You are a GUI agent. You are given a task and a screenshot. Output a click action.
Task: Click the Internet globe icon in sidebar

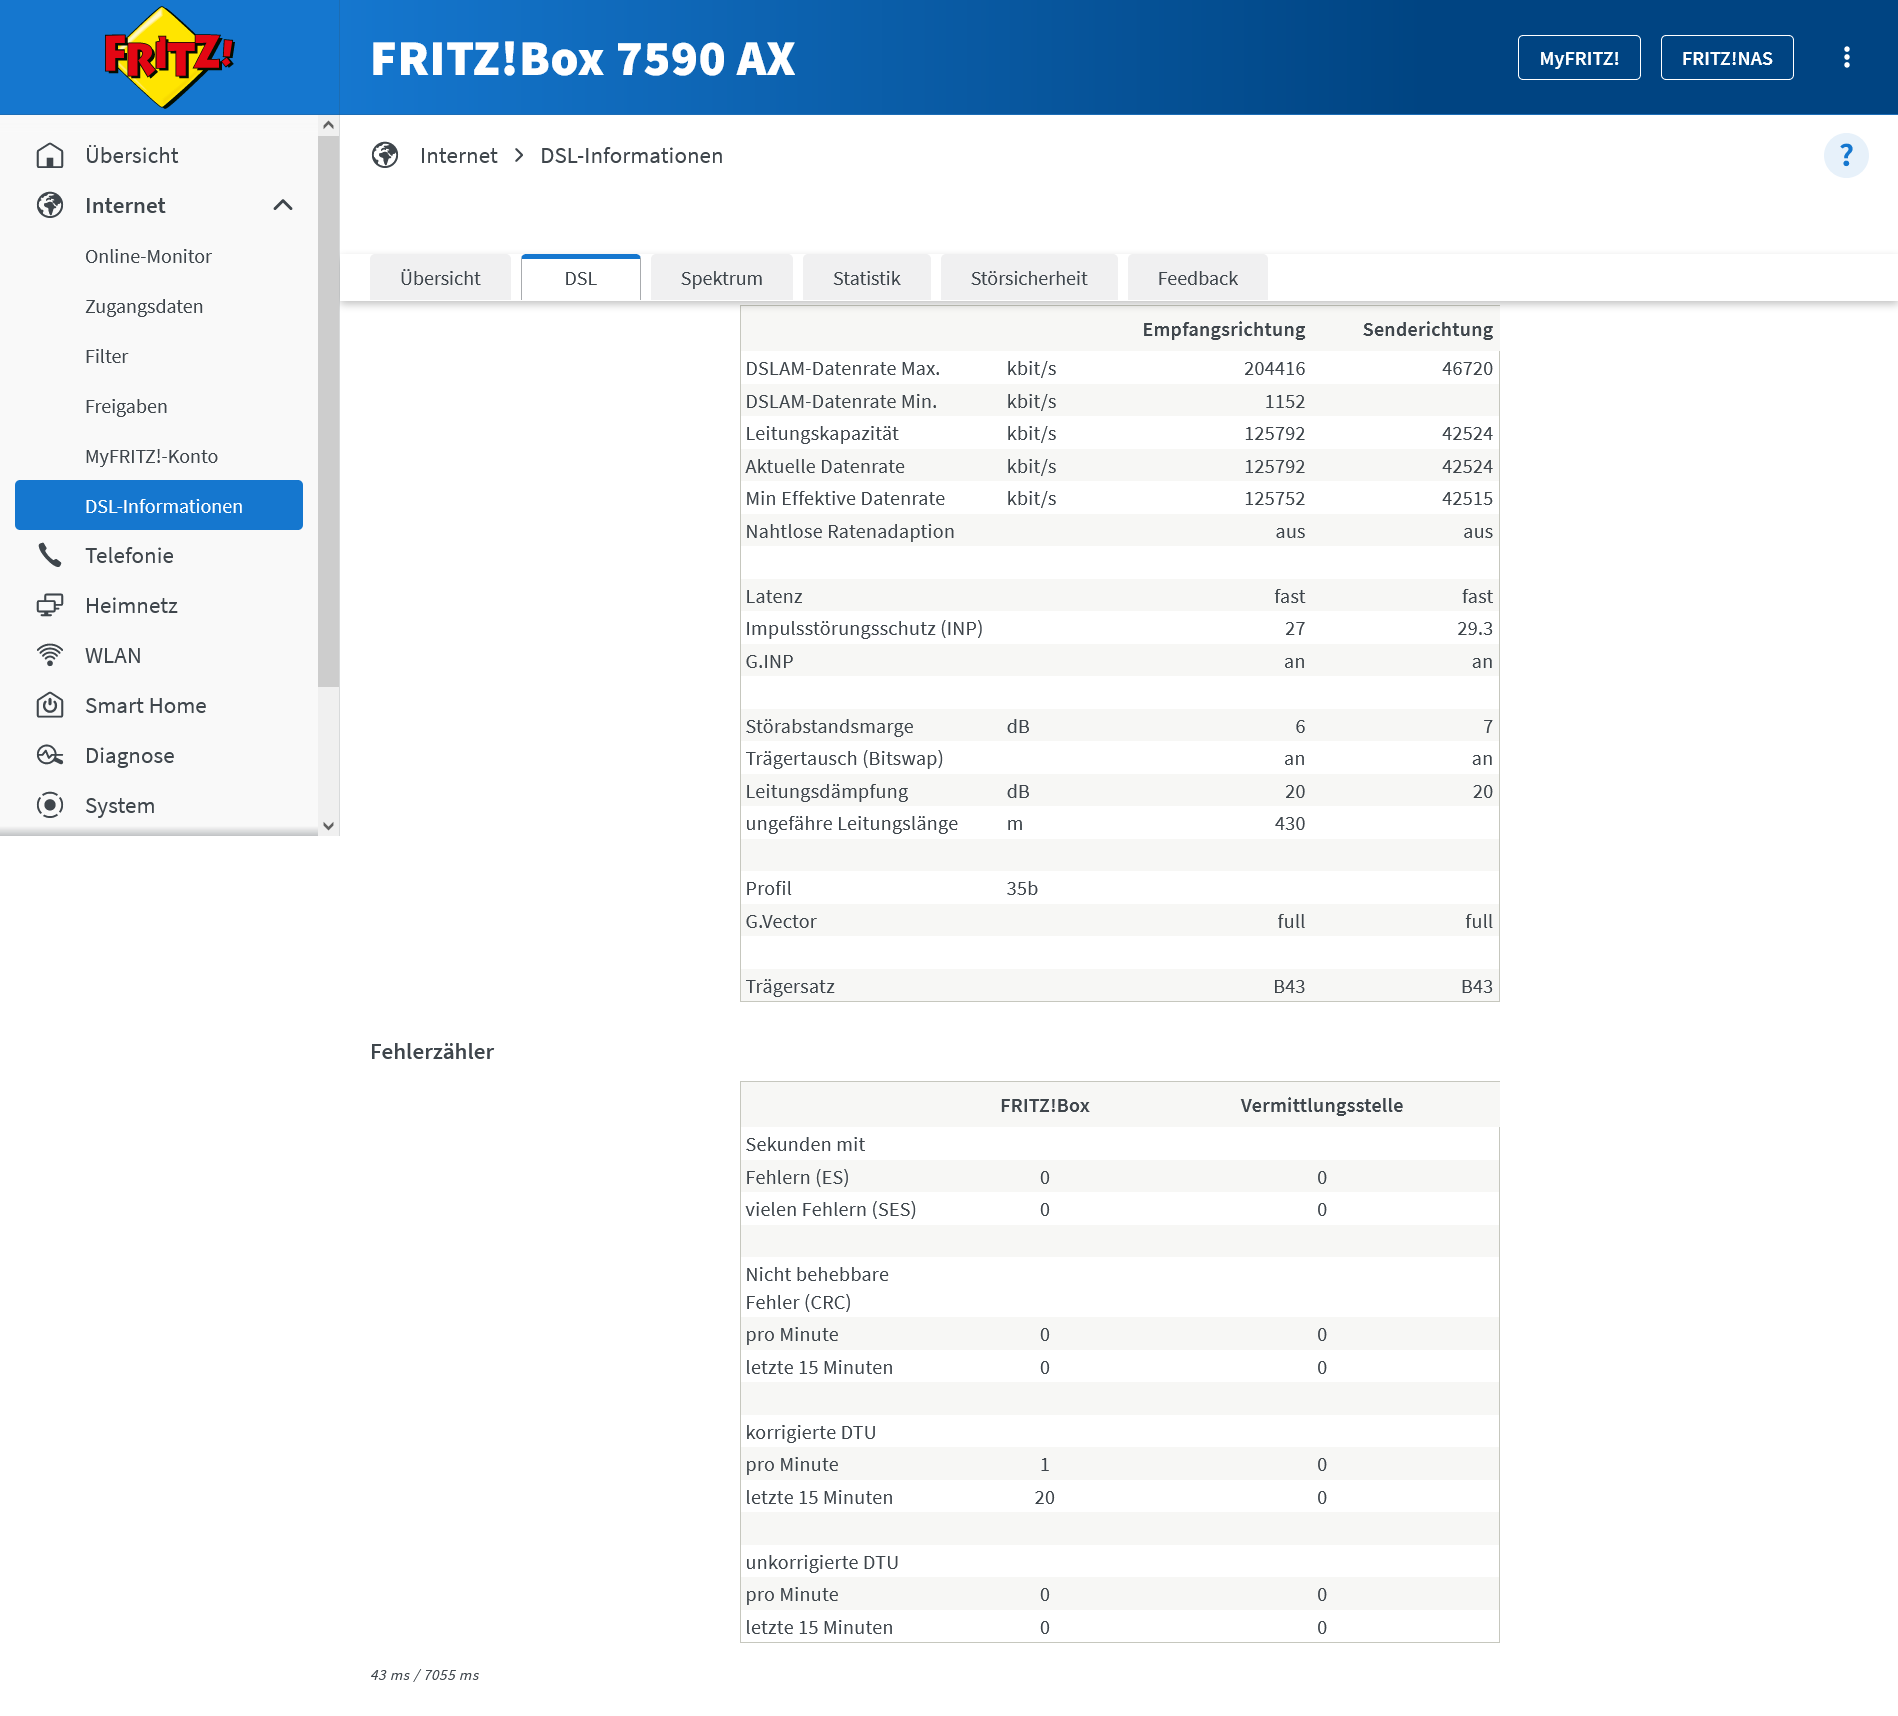click(x=50, y=205)
